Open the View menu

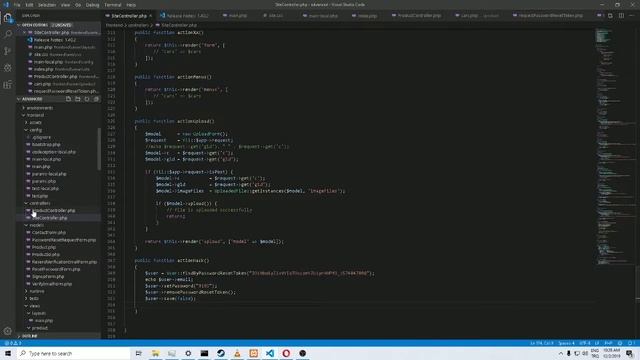(x=65, y=5)
